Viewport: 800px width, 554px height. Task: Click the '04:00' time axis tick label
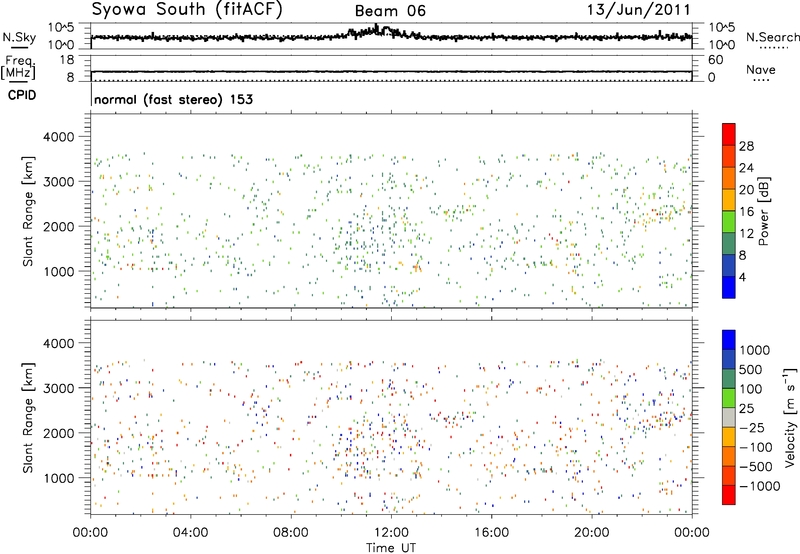[190, 533]
